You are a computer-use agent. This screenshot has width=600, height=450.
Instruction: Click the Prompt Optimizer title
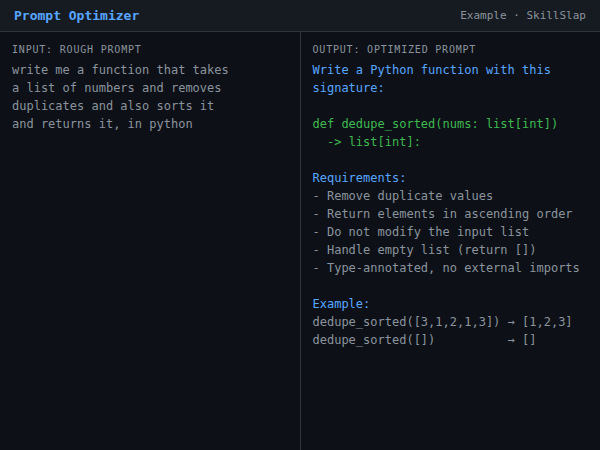coord(76,16)
